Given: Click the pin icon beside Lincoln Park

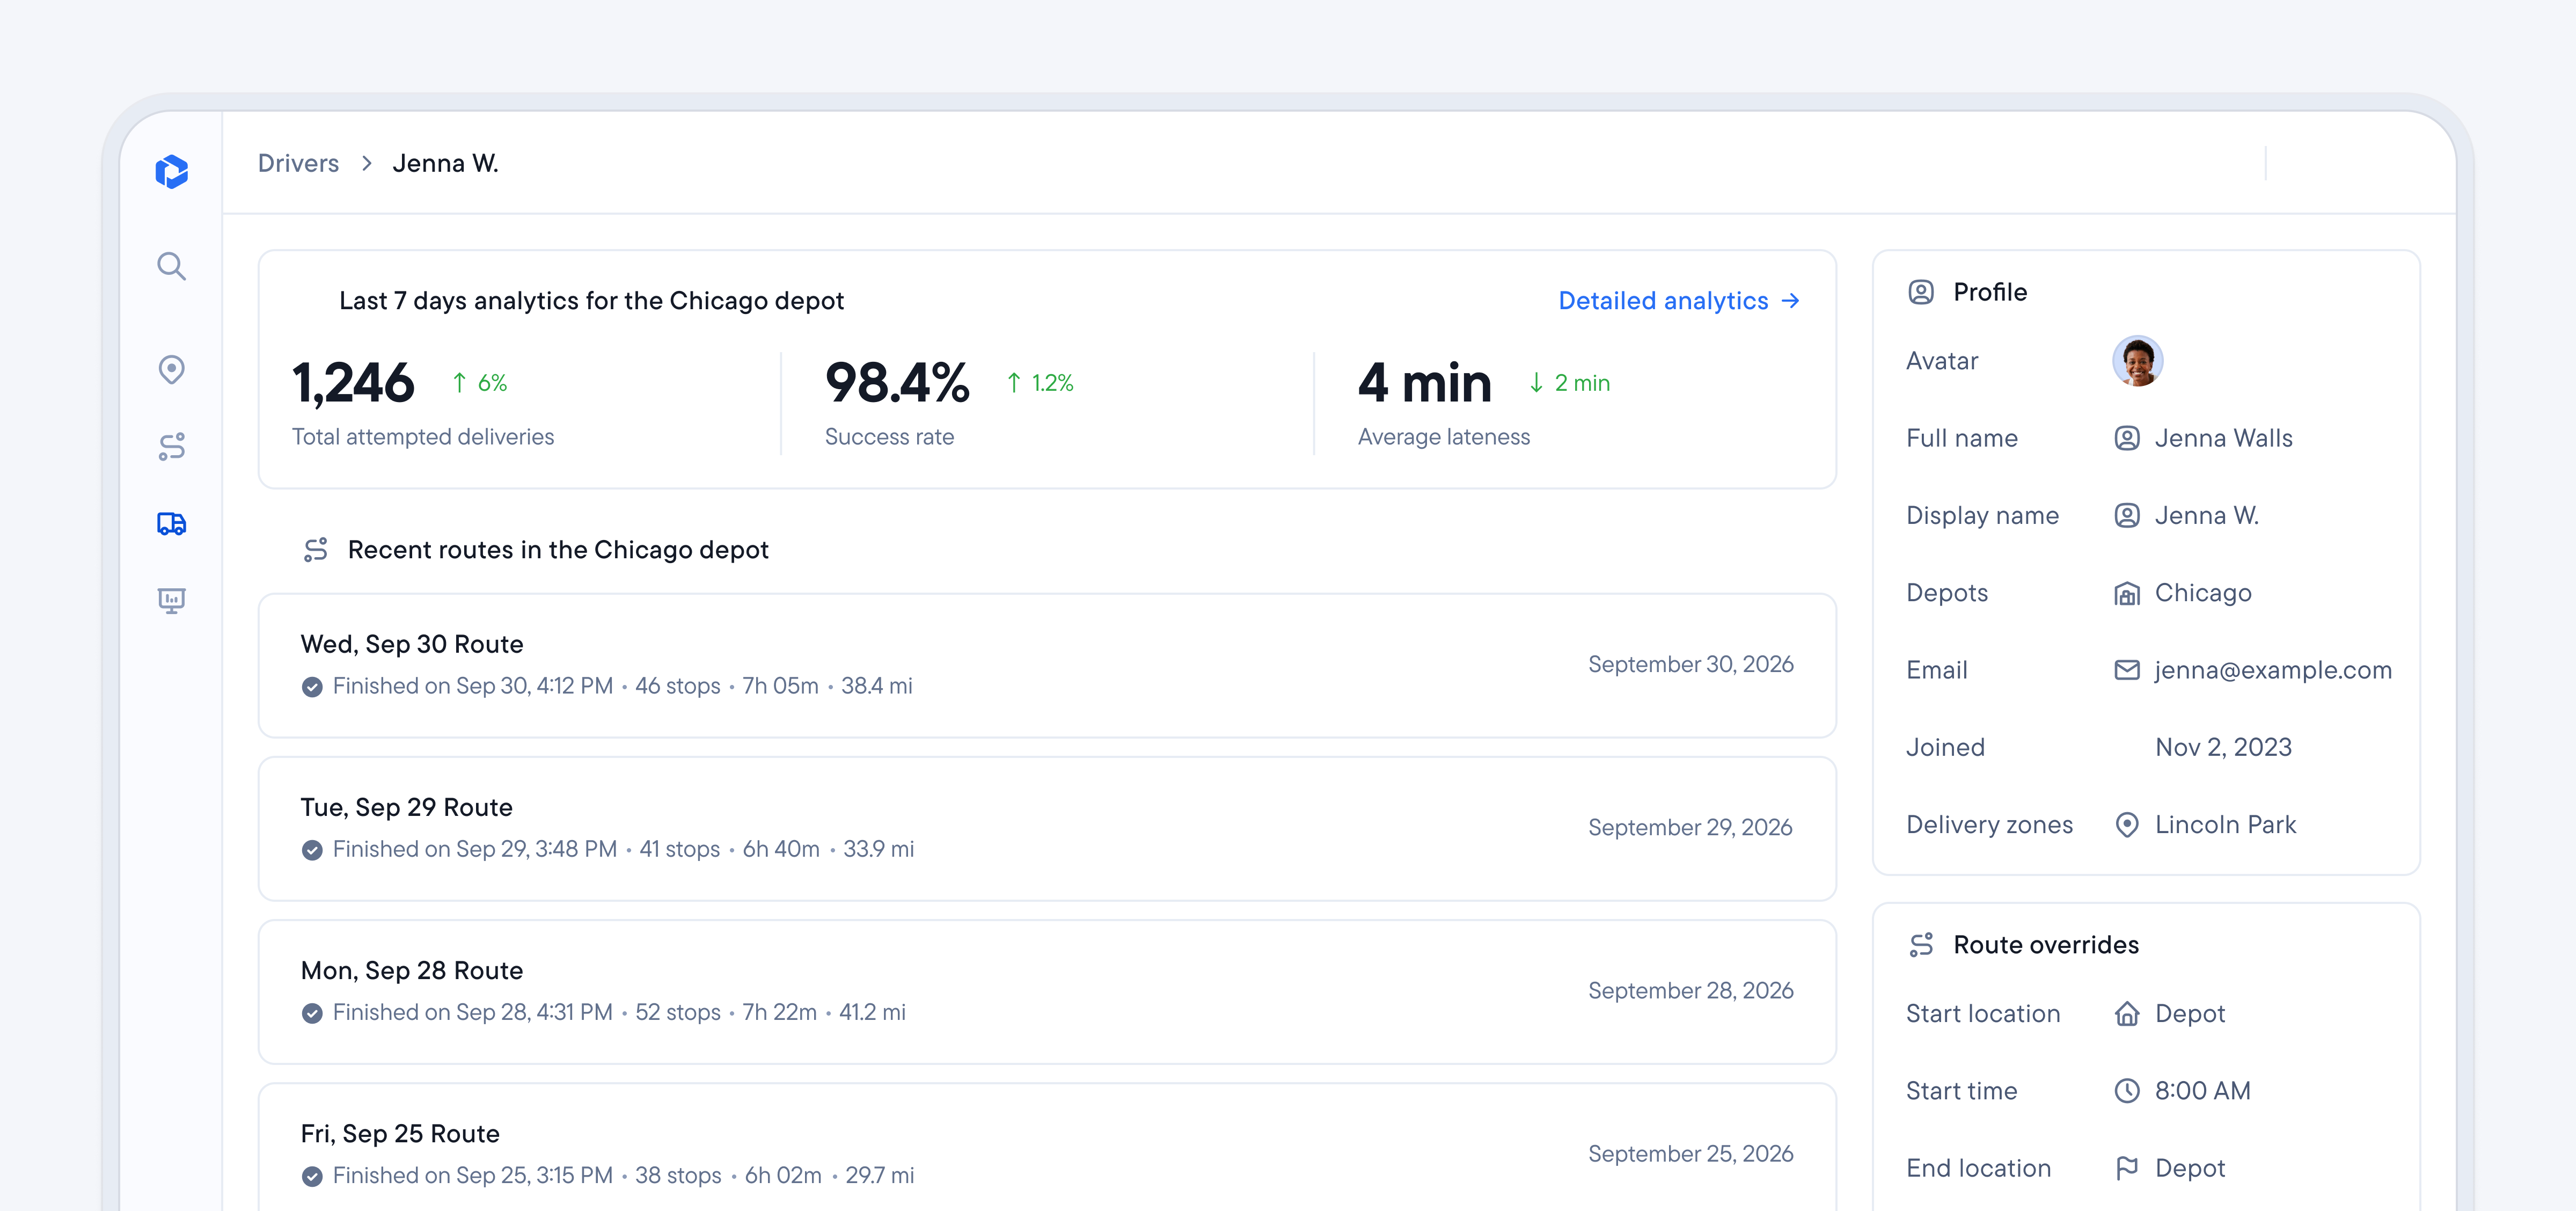Looking at the screenshot, I should point(2127,825).
